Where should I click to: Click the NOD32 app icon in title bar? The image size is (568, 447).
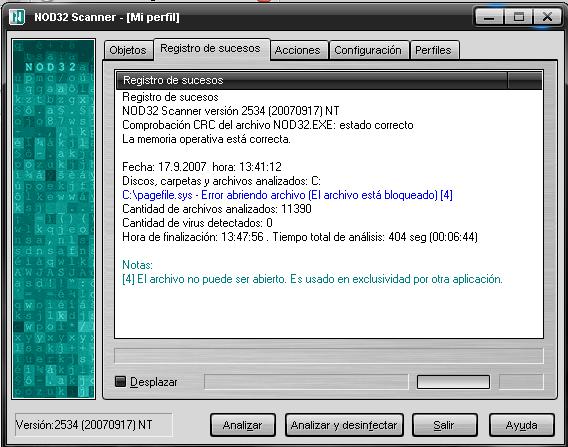click(x=17, y=17)
